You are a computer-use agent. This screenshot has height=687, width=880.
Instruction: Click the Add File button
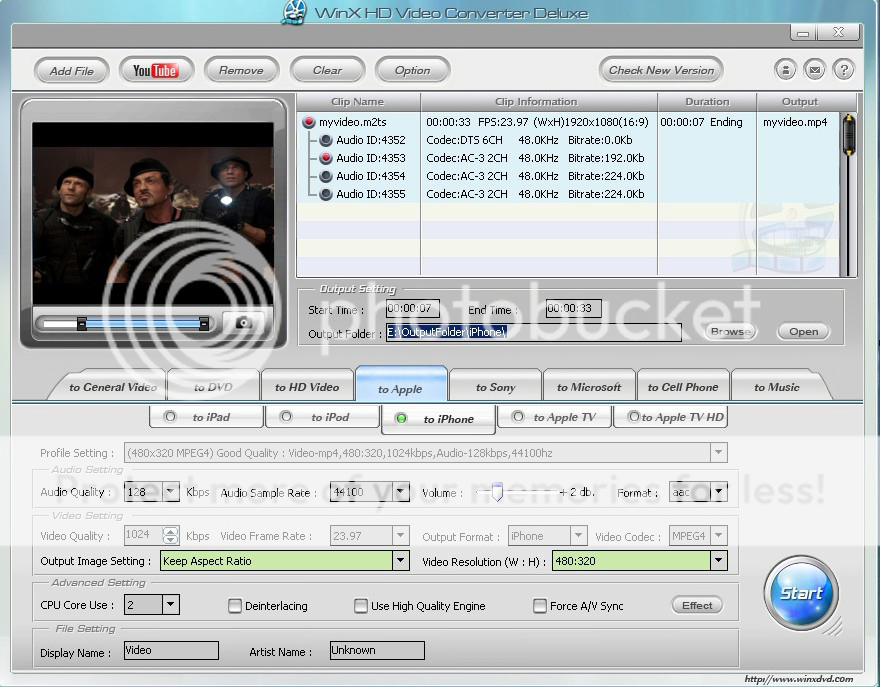point(71,71)
